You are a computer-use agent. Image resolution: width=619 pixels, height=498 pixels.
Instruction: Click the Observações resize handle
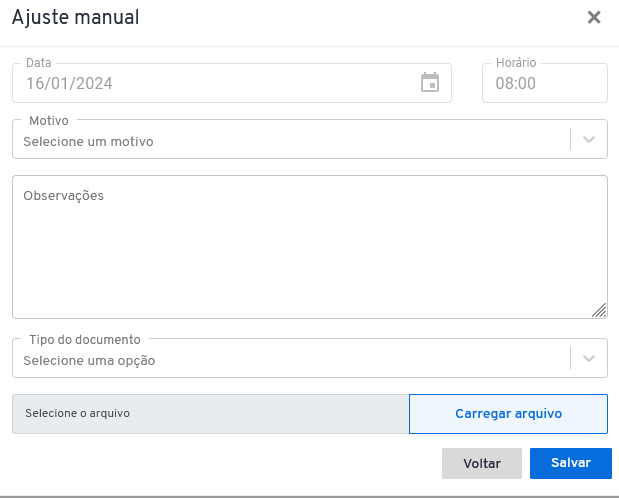(x=599, y=310)
